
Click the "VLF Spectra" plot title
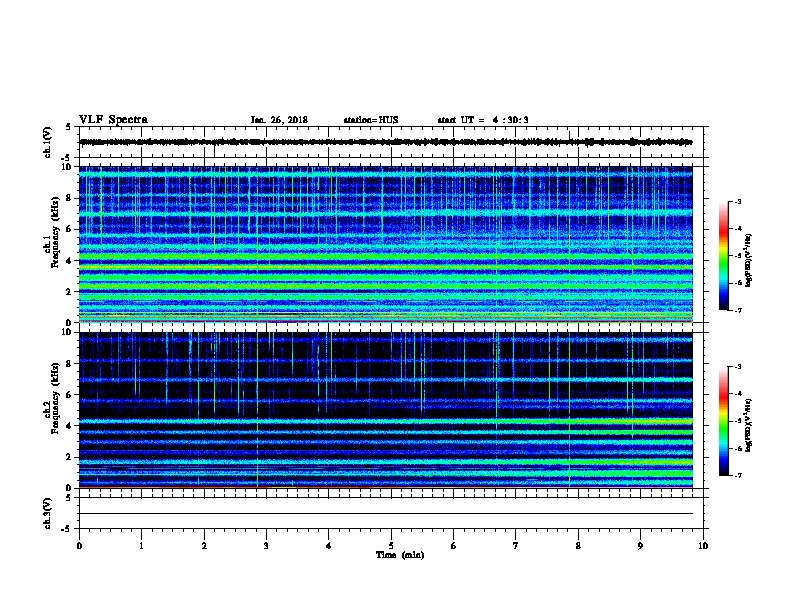coord(113,120)
